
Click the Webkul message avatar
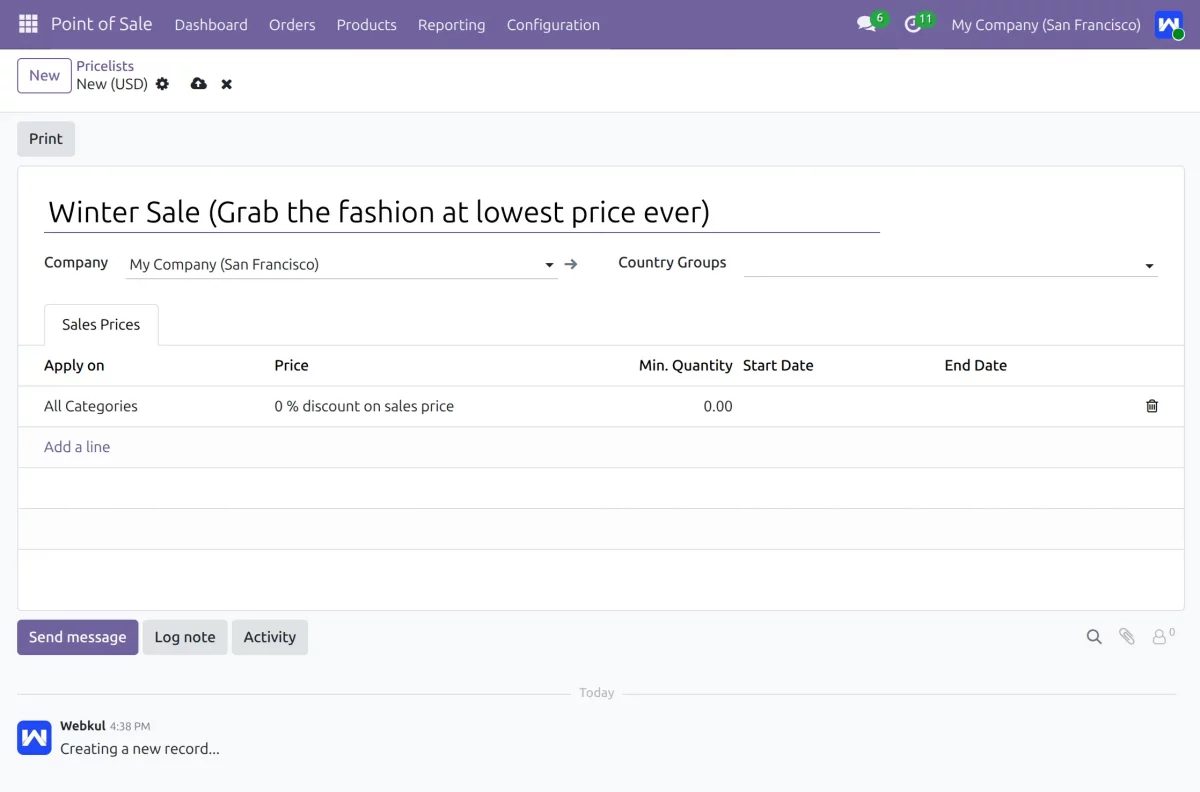click(34, 737)
